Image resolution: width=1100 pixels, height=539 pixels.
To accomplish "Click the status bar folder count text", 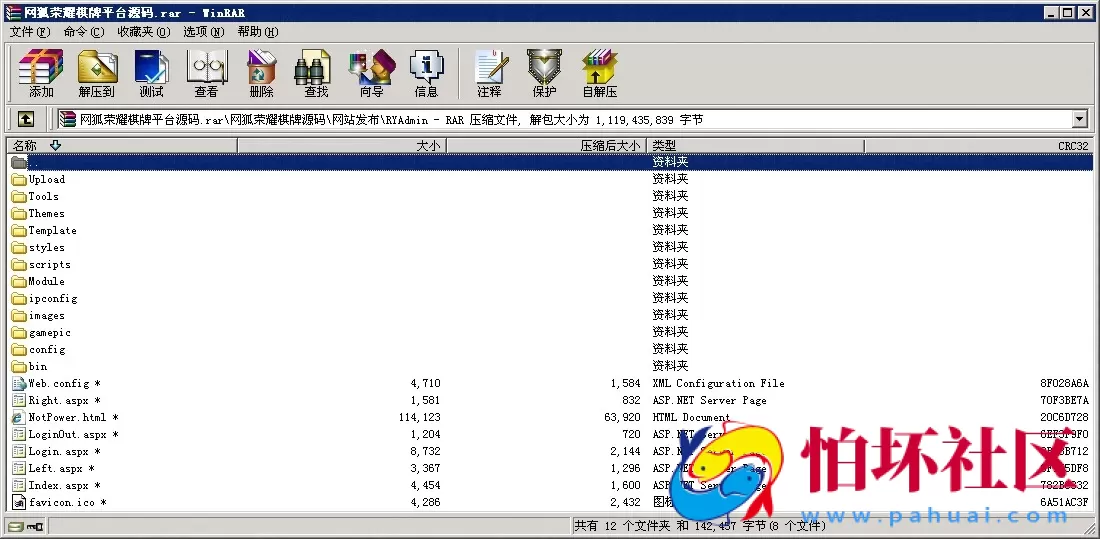I will point(700,526).
